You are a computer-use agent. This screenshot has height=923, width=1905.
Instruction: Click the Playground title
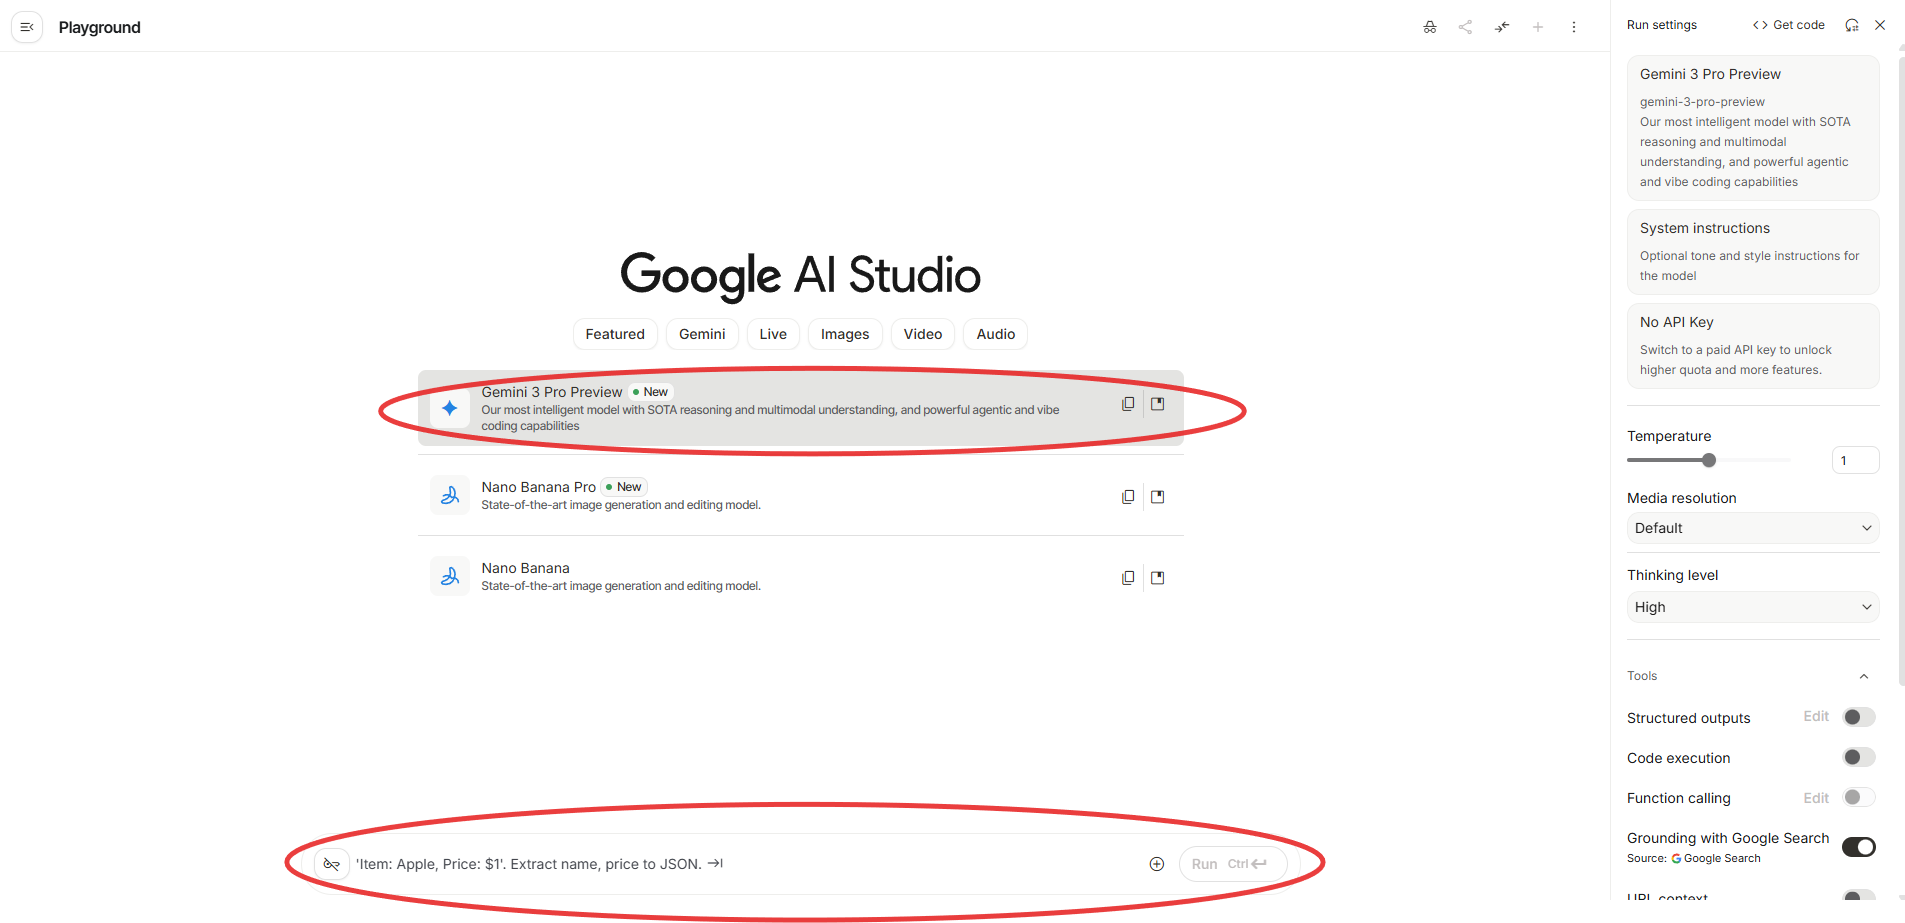pyautogui.click(x=99, y=27)
